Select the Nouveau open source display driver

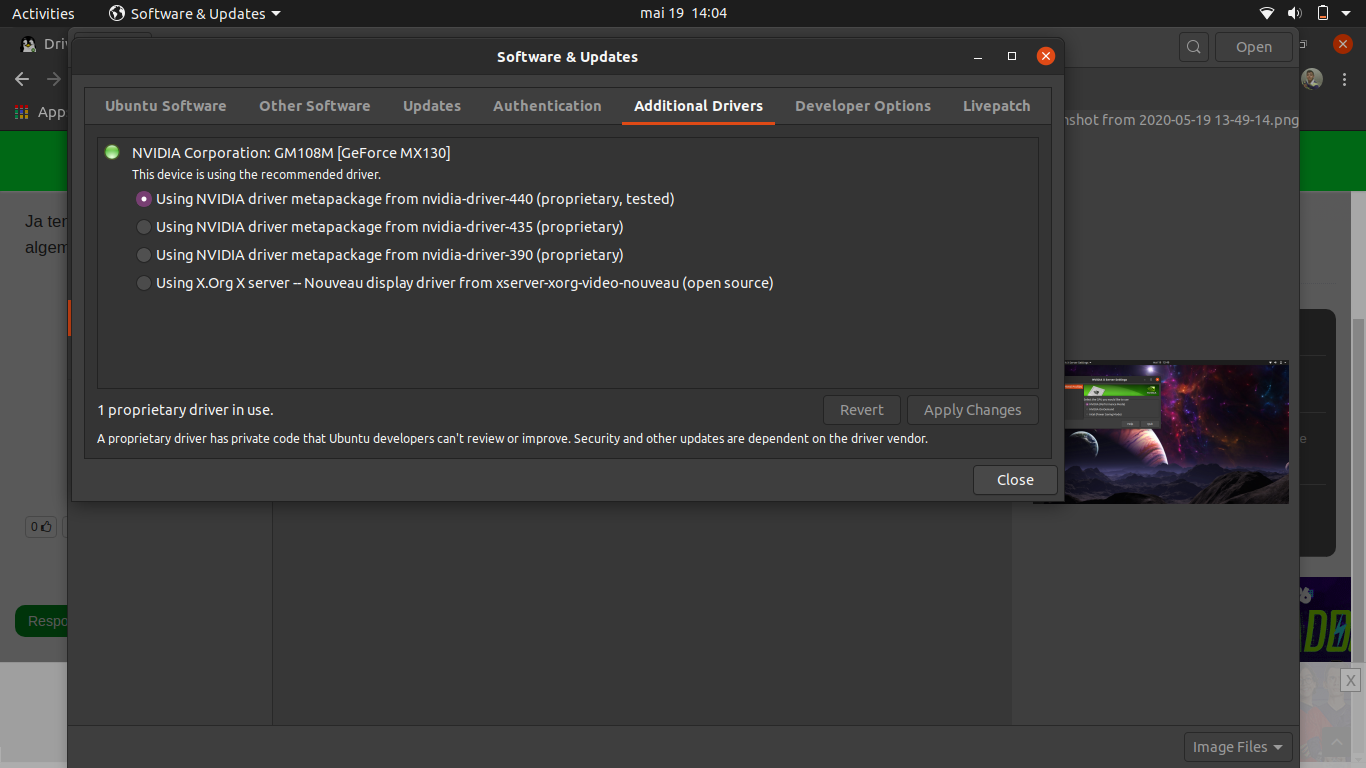pyautogui.click(x=144, y=283)
